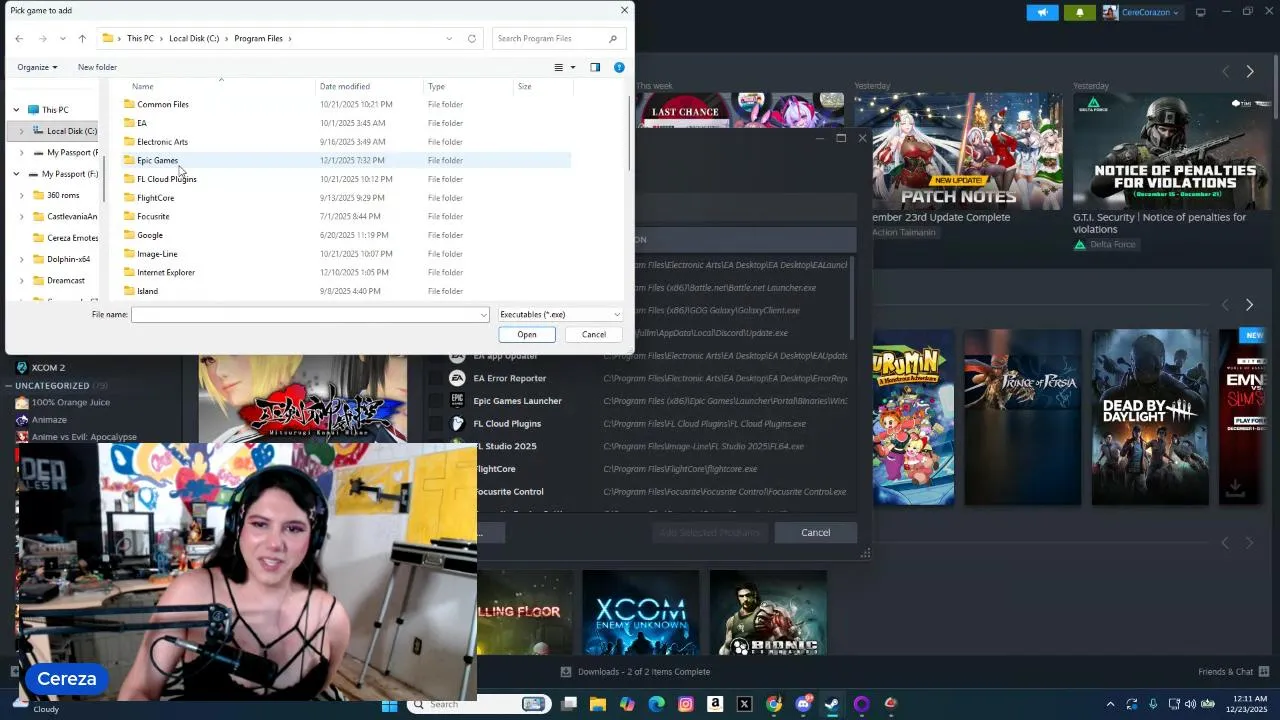Open file dialog help
This screenshot has width=1280, height=720.
pyautogui.click(x=619, y=67)
